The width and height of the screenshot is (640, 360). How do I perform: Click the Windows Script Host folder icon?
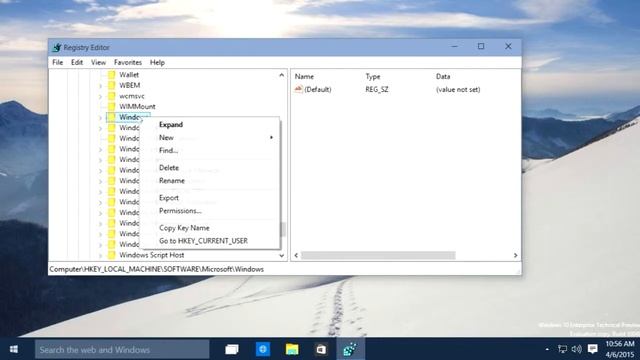(x=111, y=255)
